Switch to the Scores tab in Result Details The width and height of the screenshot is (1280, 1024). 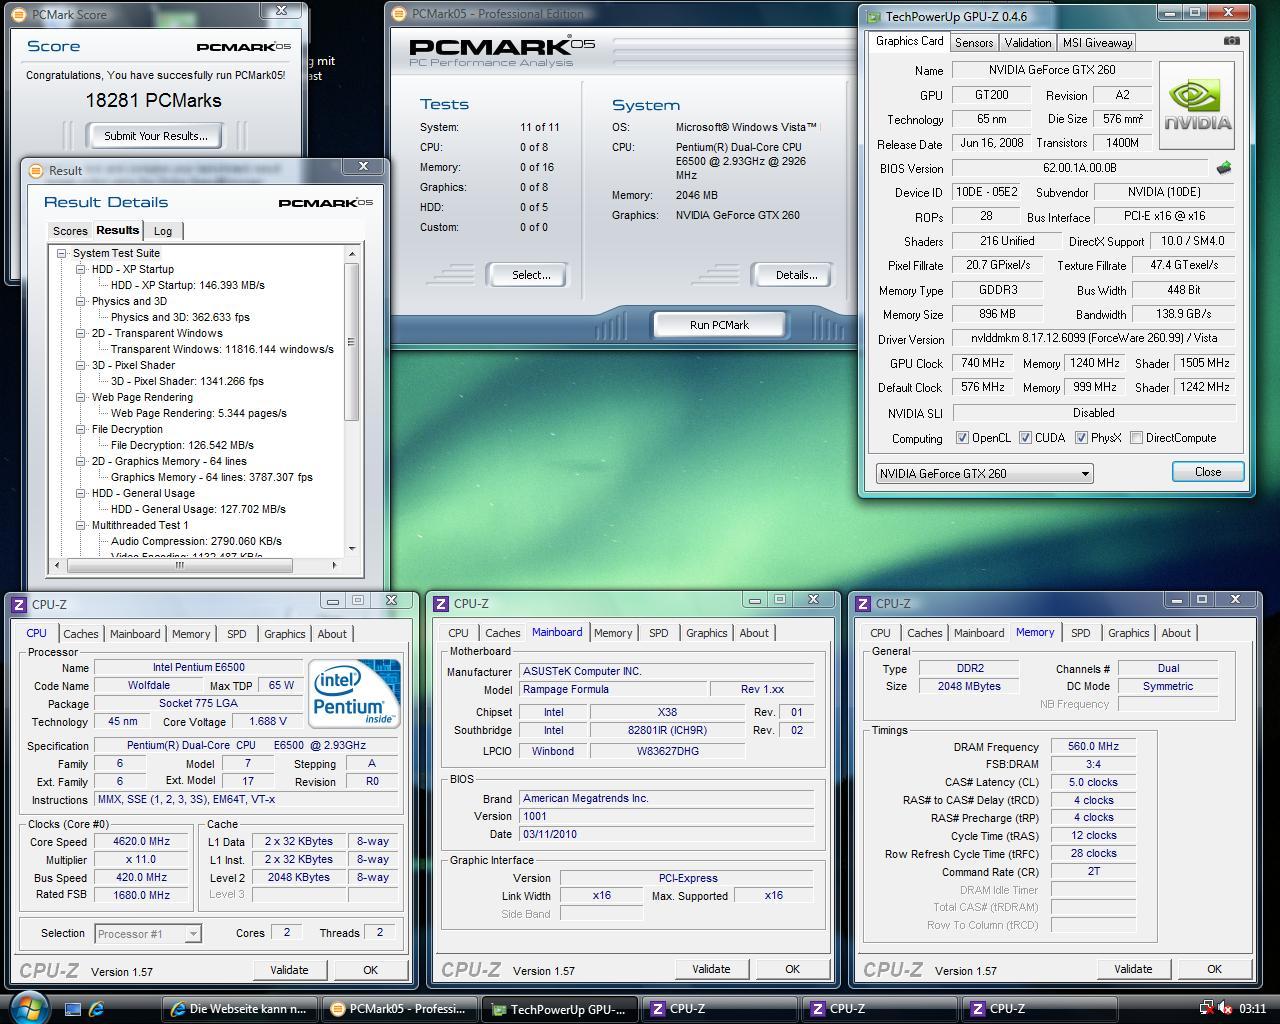point(70,231)
